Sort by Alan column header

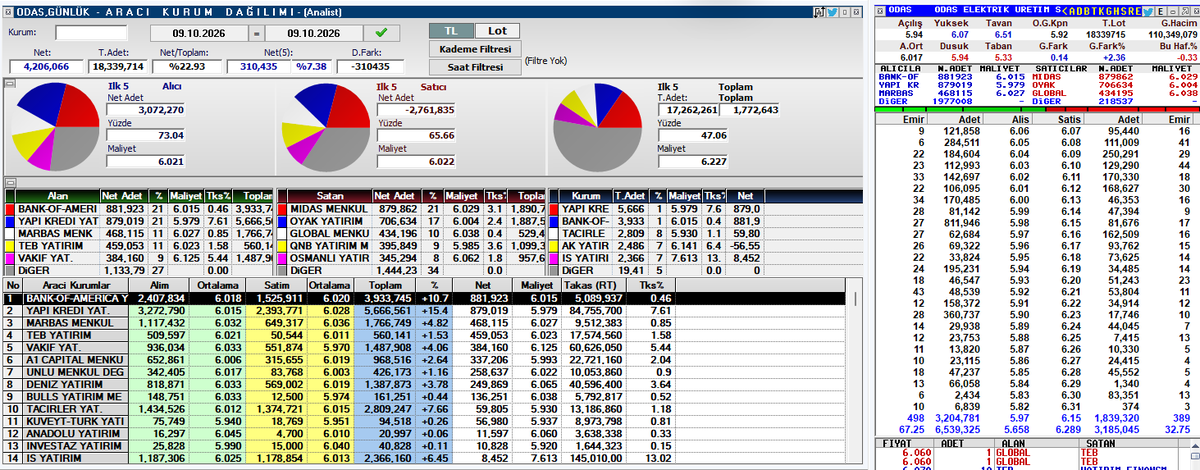(x=58, y=196)
